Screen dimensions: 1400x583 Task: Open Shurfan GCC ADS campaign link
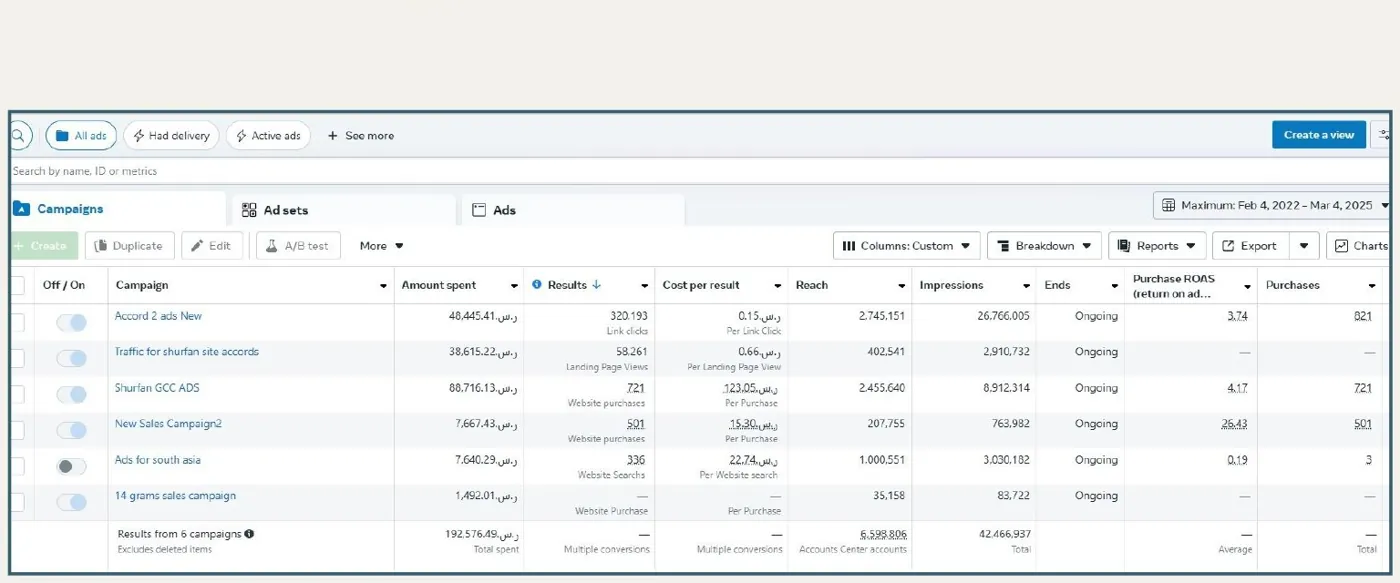coord(157,388)
